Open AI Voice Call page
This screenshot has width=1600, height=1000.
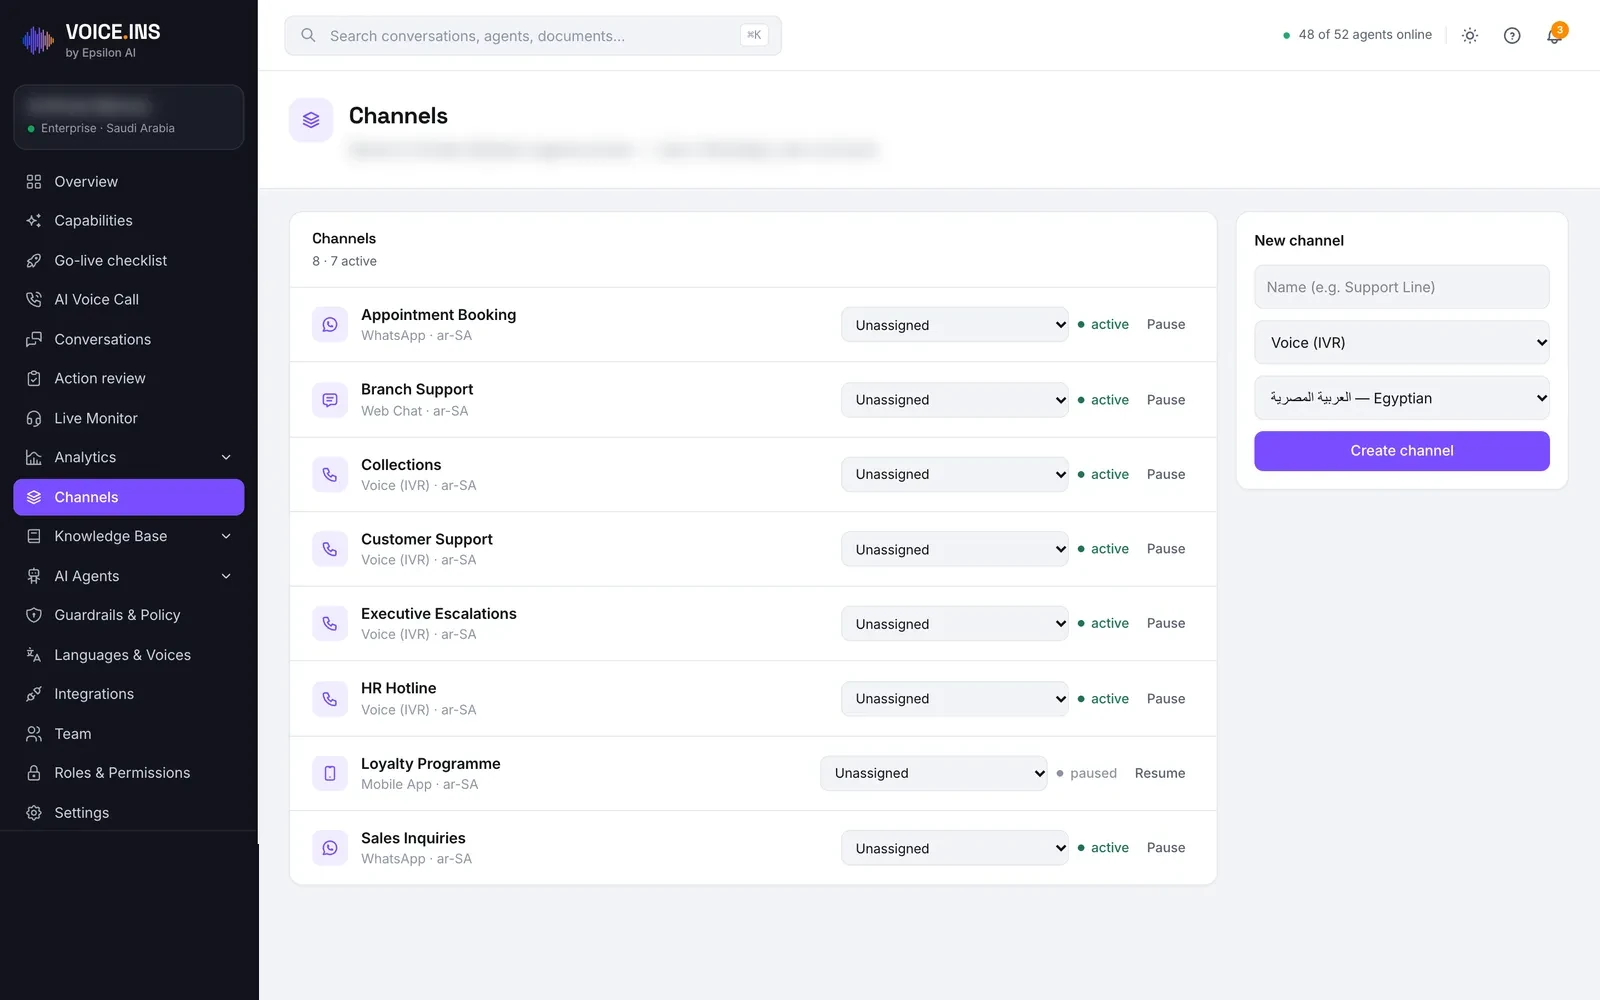[x=129, y=299]
